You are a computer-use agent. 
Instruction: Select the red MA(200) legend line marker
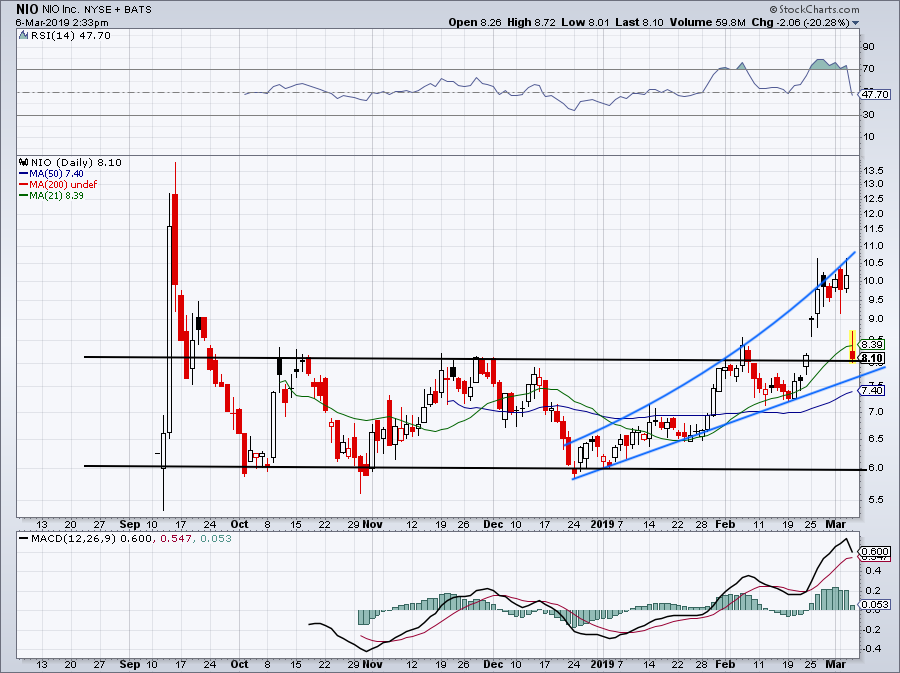pyautogui.click(x=24, y=184)
